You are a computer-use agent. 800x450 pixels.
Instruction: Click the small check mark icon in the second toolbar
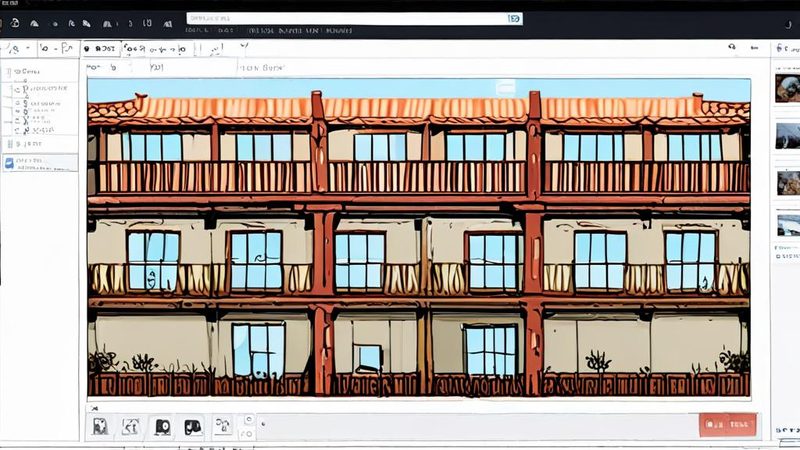pos(244,46)
